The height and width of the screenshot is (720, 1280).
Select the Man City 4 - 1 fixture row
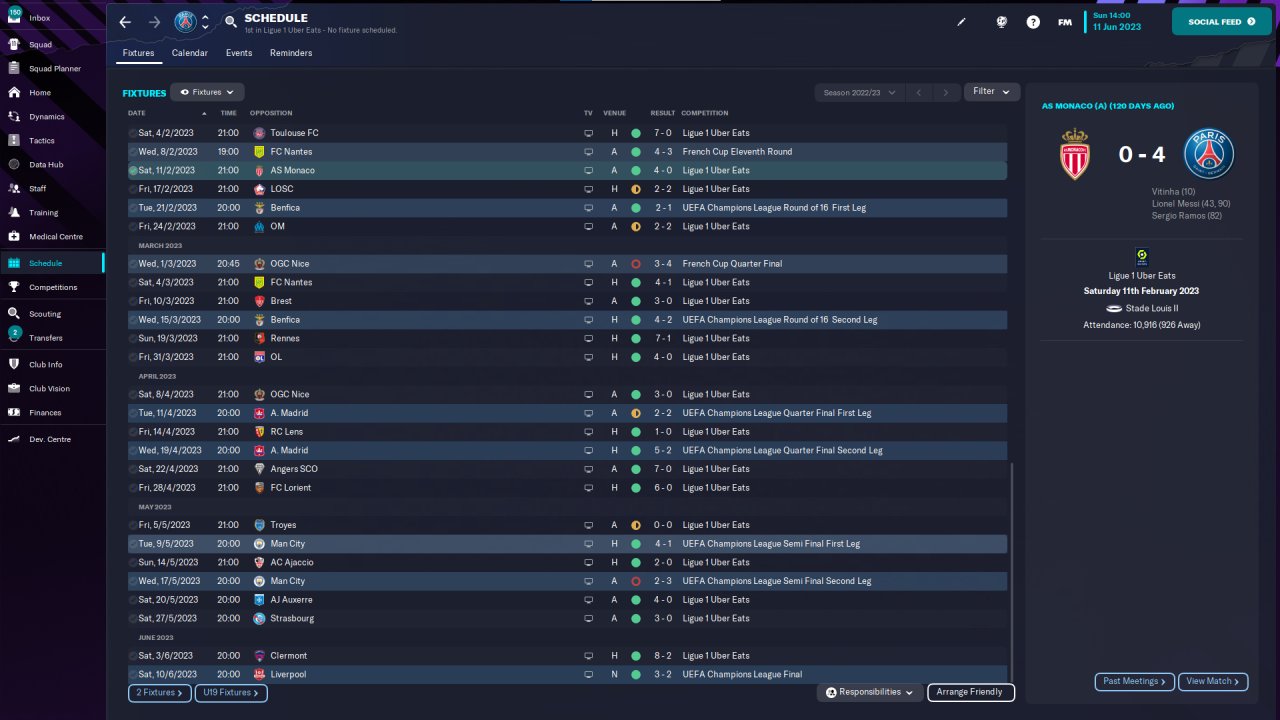point(567,544)
